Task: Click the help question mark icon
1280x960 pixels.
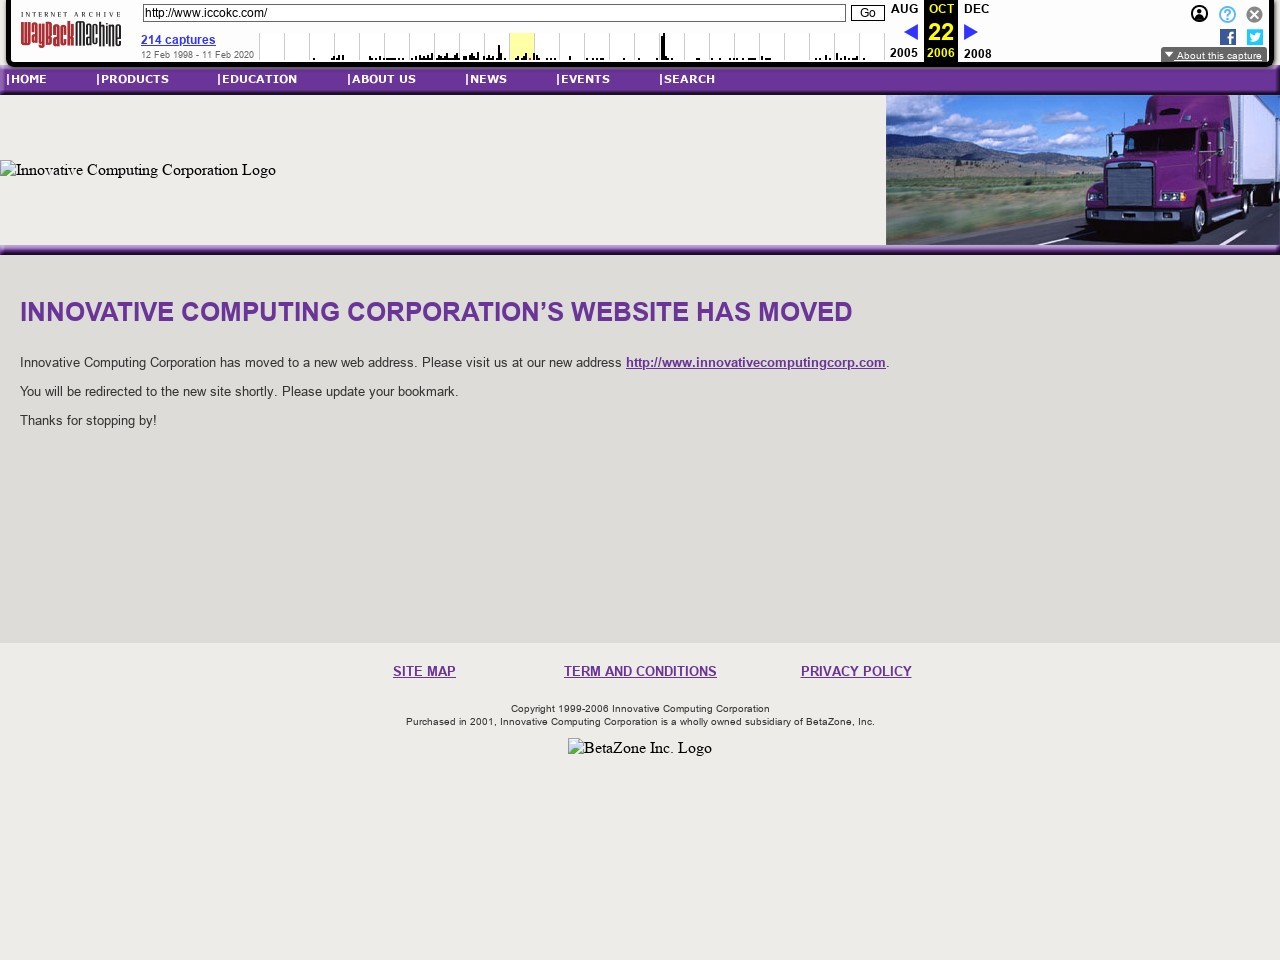Action: (1227, 14)
